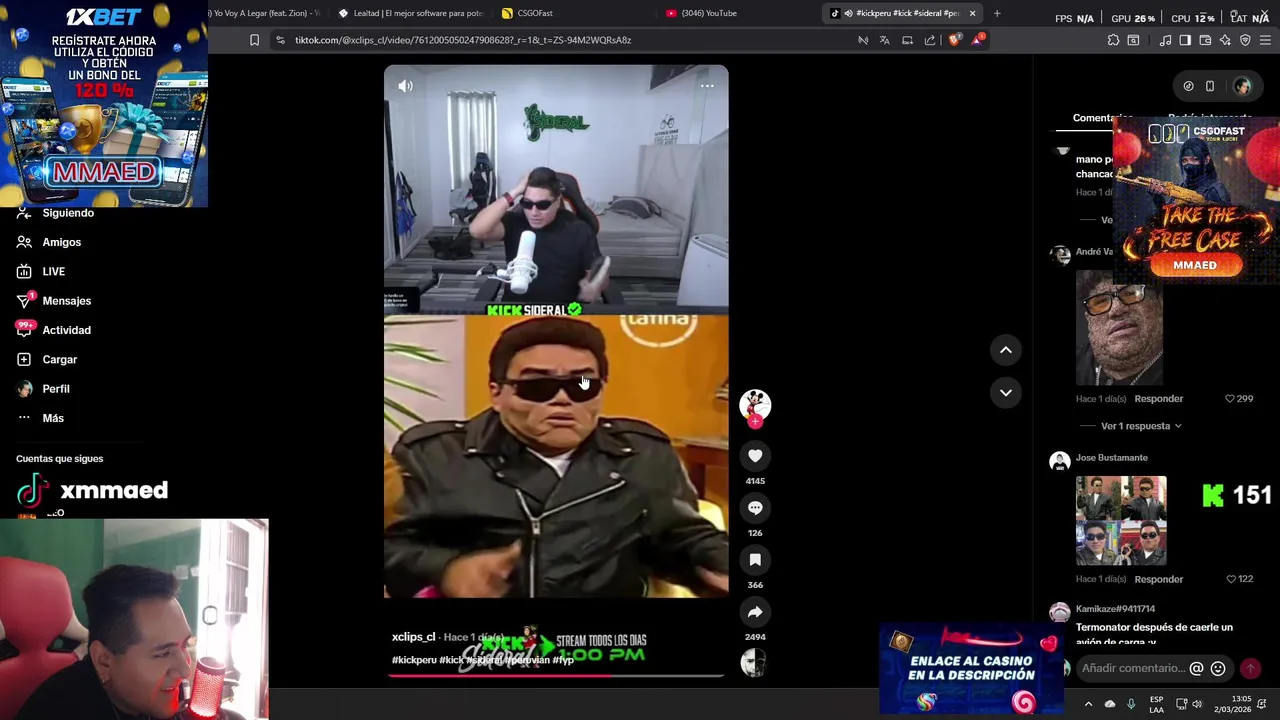Open Siguiendo in the TikTok sidebar
The image size is (1280, 720).
68,213
